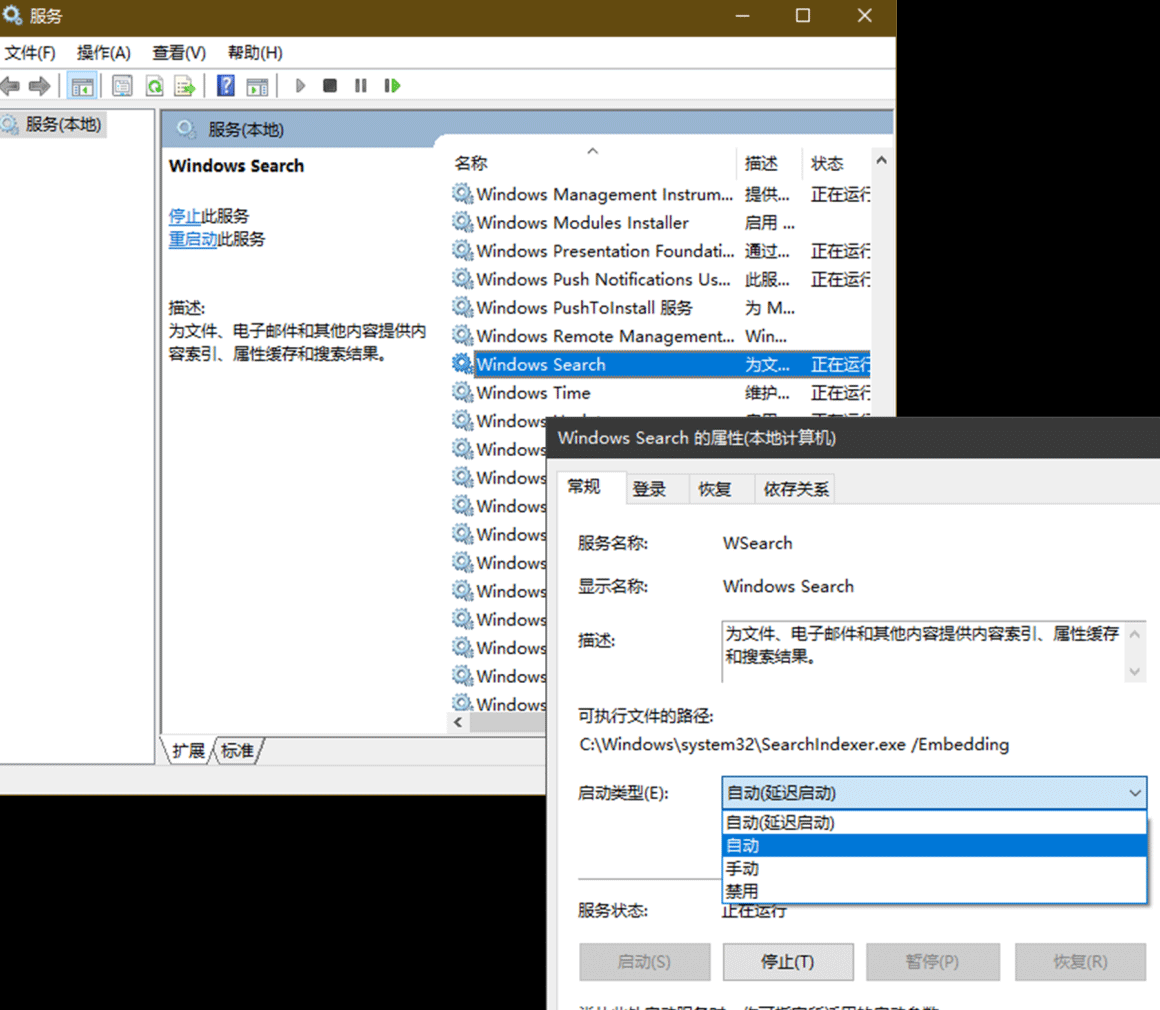
Task: Toggle the show/hide action pane toolbar icon
Action: [257, 86]
